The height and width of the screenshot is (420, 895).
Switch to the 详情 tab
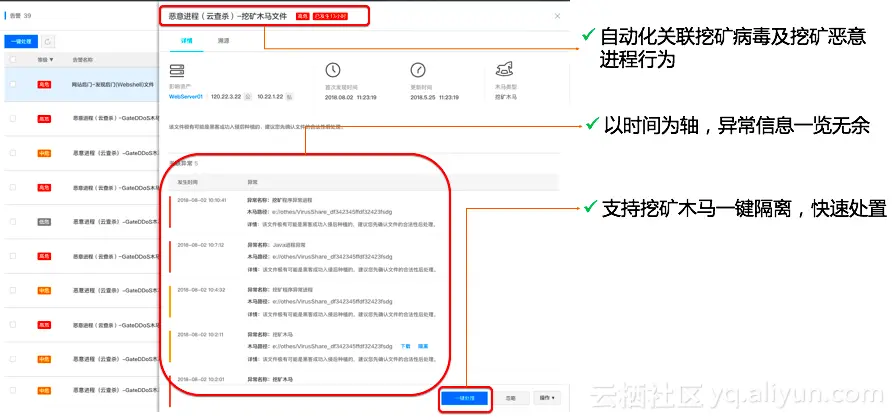[187, 41]
